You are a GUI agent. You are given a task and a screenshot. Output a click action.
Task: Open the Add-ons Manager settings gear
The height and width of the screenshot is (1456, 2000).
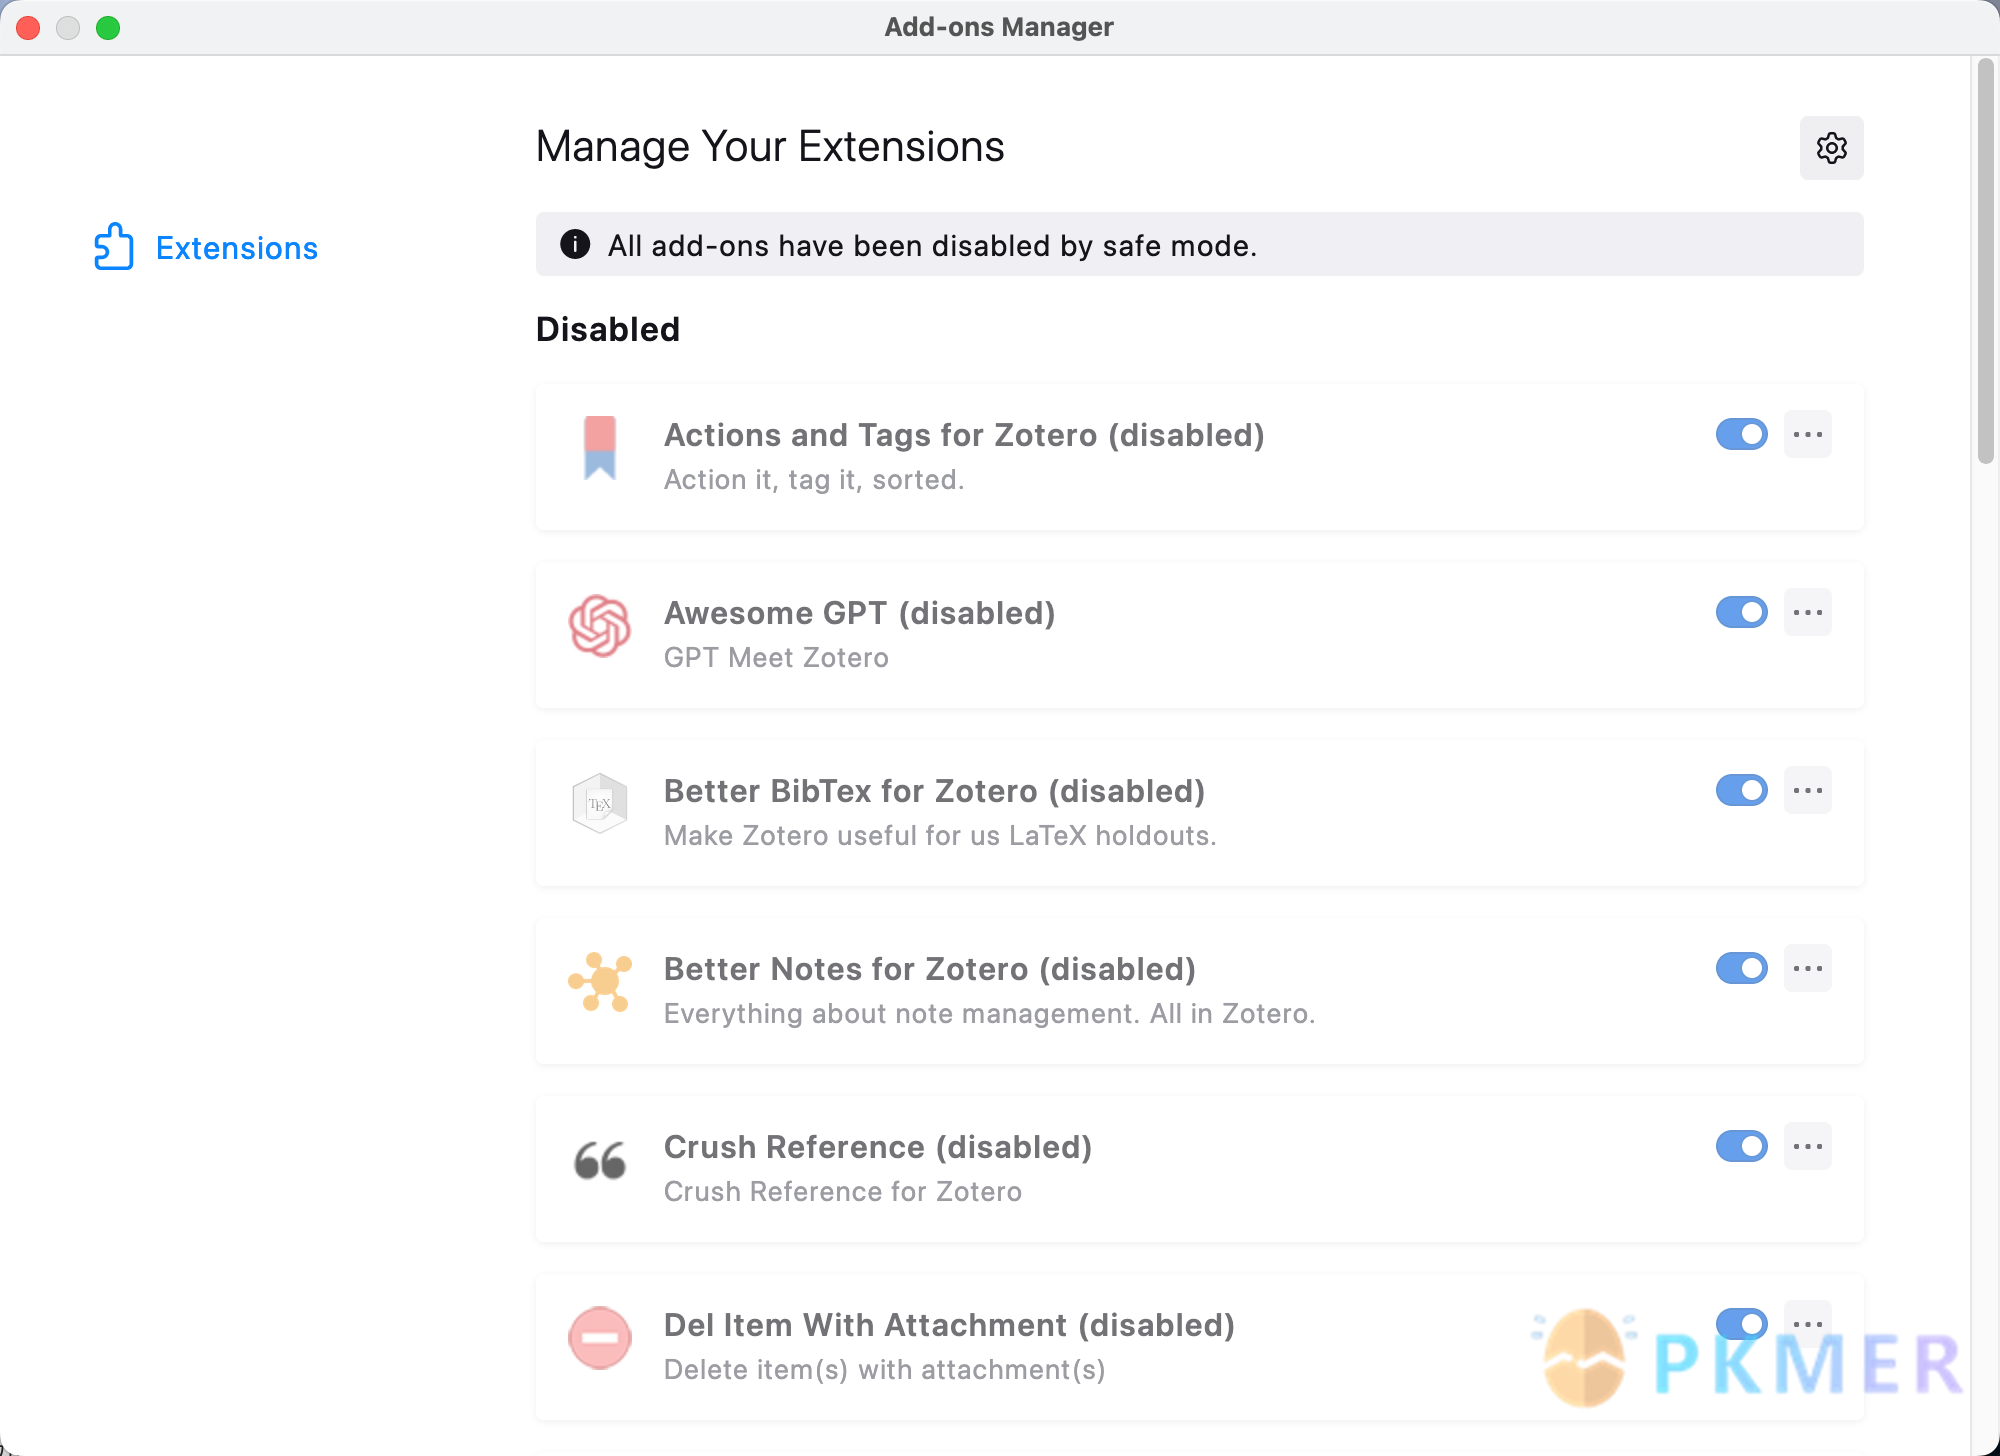click(x=1829, y=146)
